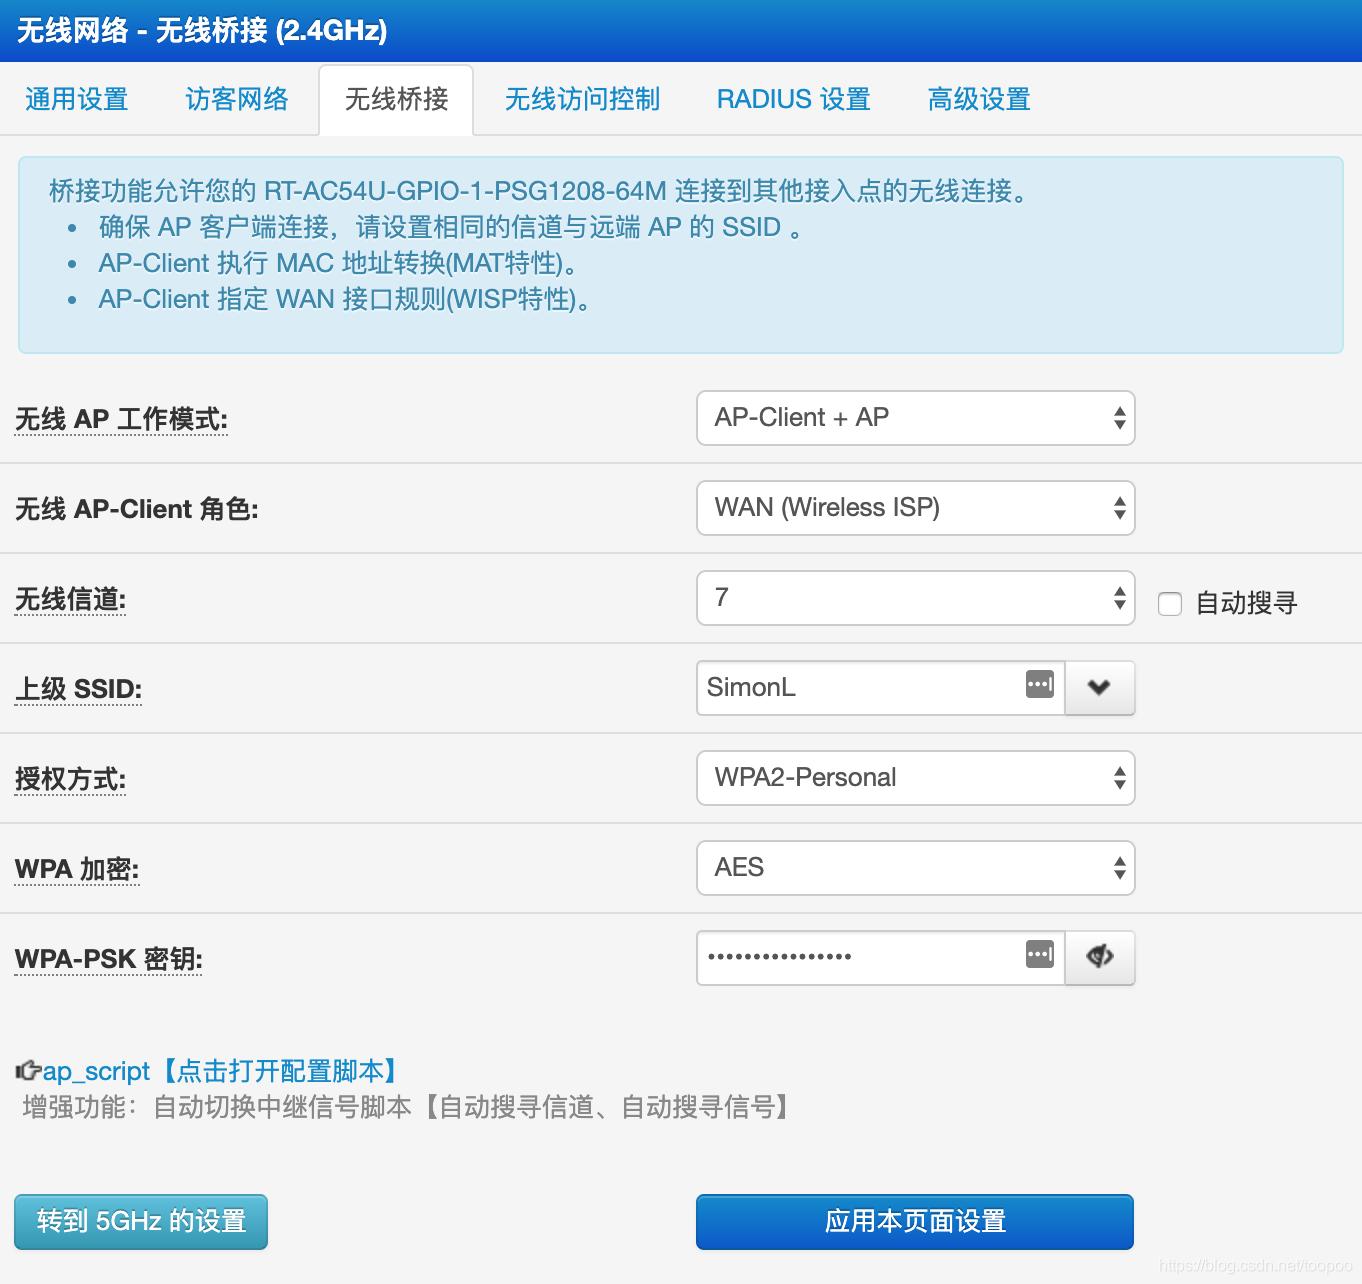Viewport: 1362px width, 1284px height.
Task: Toggle password visibility with the eye icon
Action: 1100,957
